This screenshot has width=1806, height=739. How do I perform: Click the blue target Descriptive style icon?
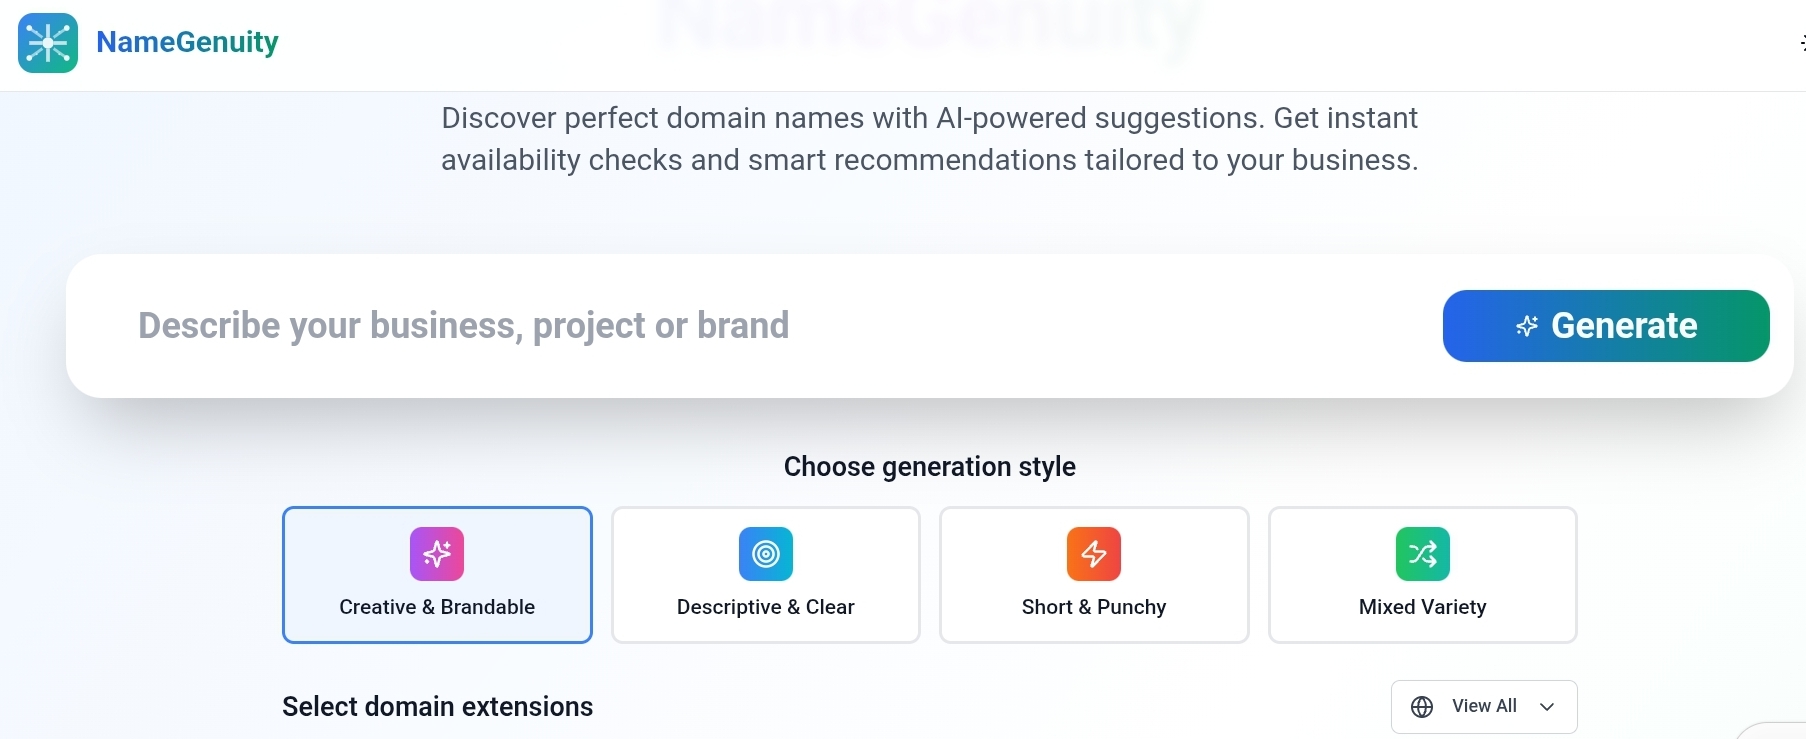766,554
